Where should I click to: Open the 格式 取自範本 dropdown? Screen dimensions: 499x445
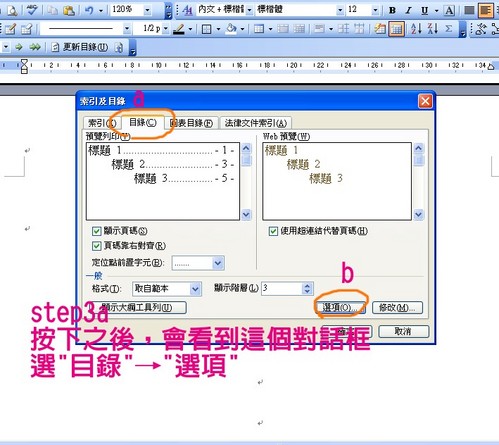tap(196, 289)
